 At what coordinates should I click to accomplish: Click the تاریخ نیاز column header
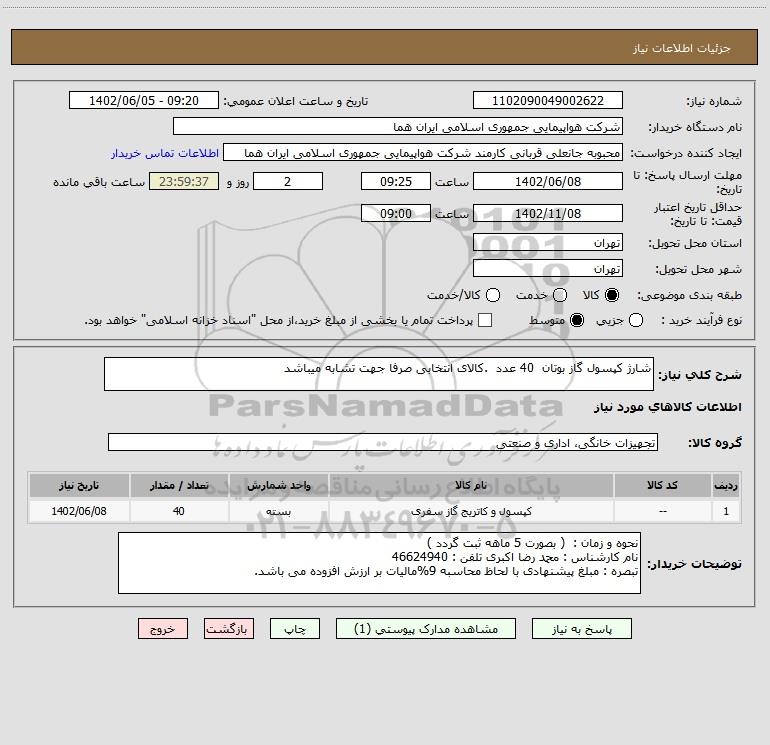click(79, 485)
